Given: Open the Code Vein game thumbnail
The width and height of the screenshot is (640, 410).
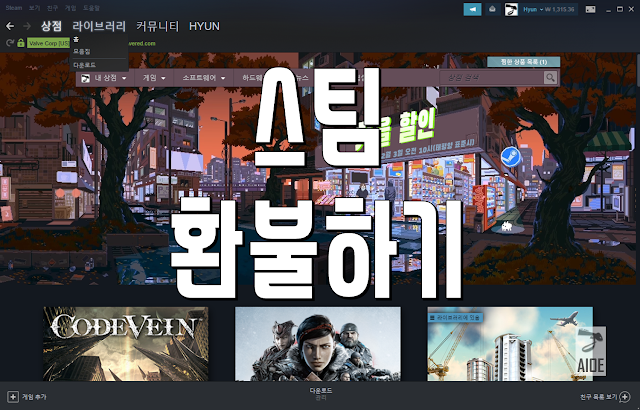Looking at the screenshot, I should (126, 344).
